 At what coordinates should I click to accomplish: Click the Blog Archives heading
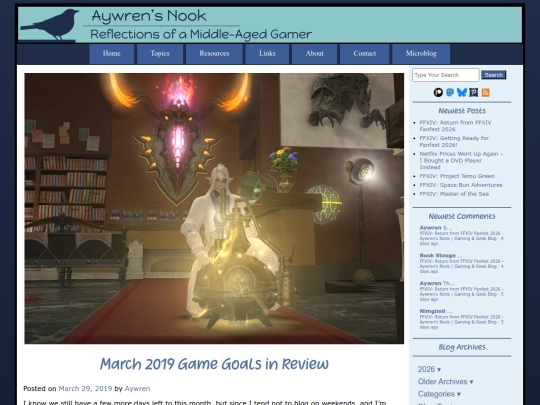(x=462, y=347)
